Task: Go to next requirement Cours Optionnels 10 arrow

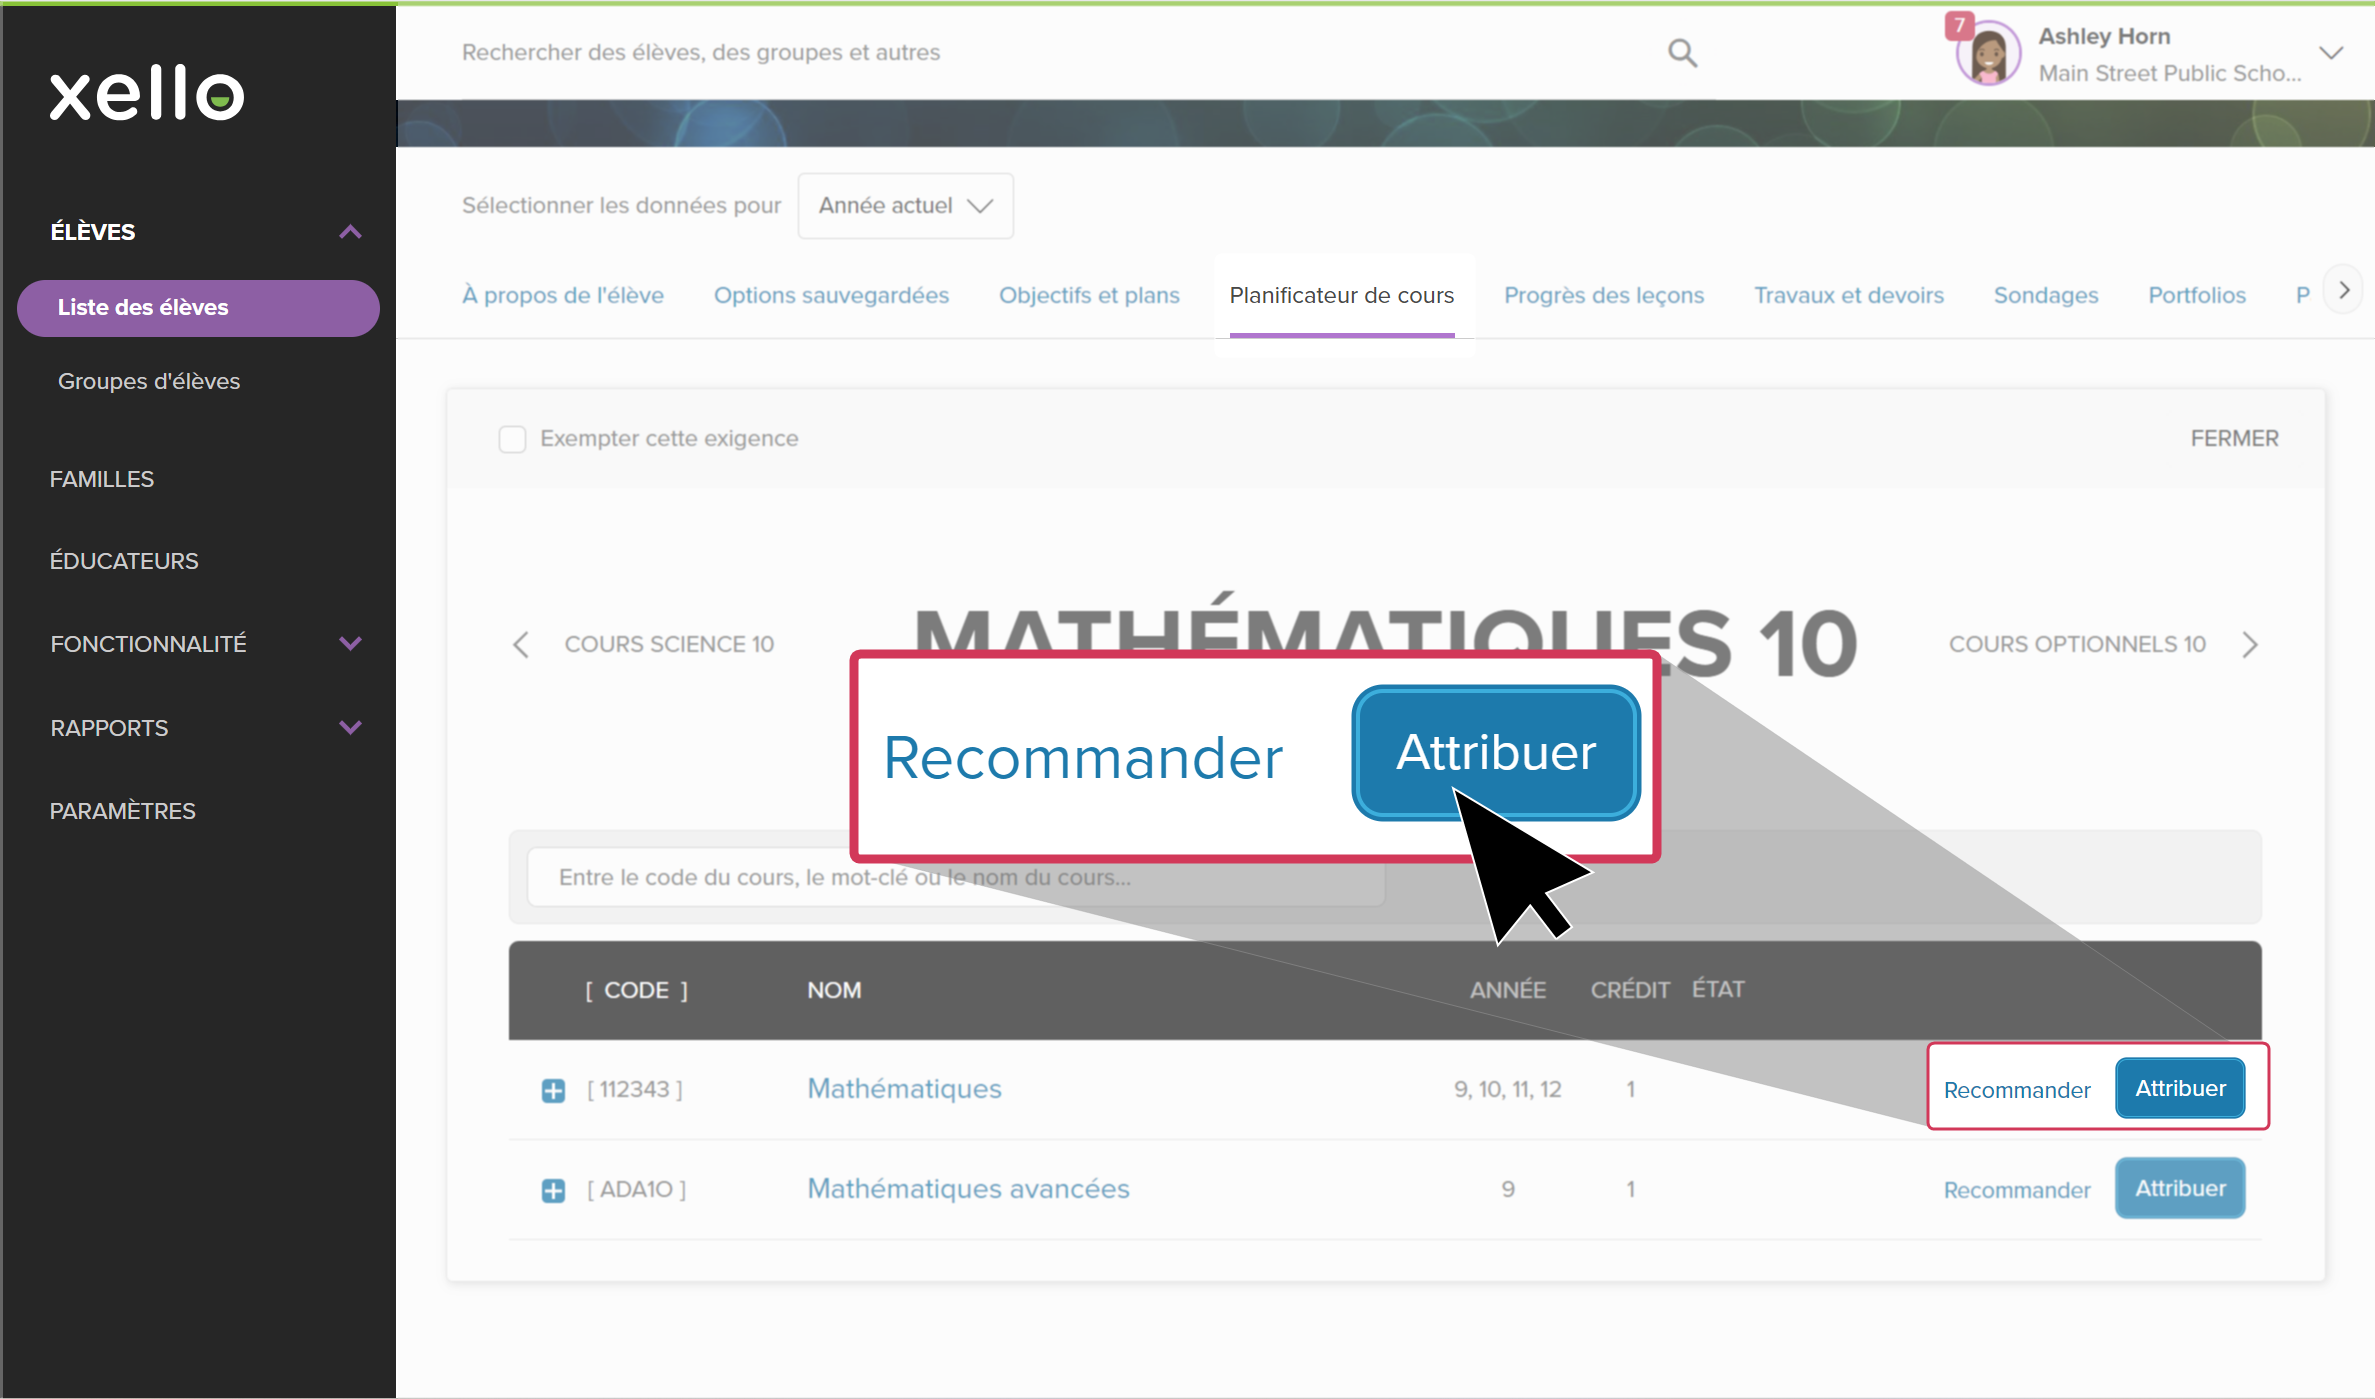Action: (x=2250, y=645)
